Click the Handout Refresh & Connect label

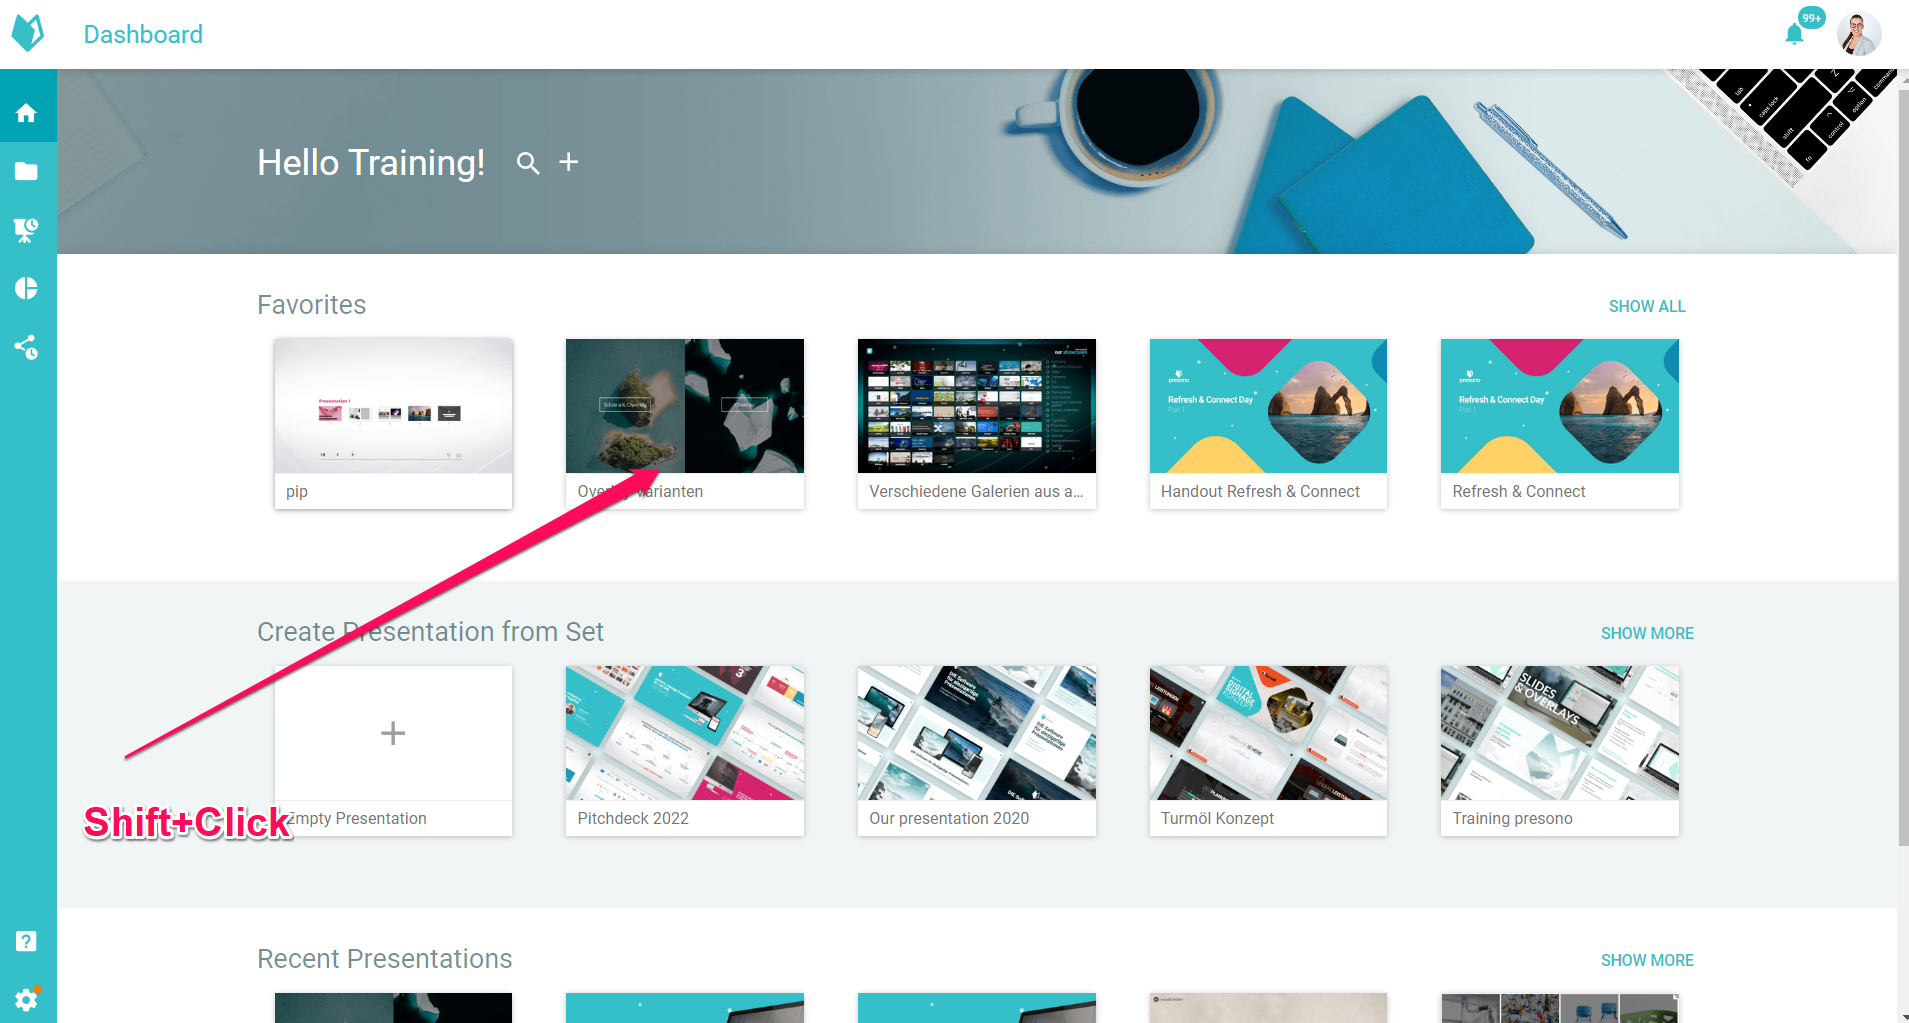tap(1260, 491)
